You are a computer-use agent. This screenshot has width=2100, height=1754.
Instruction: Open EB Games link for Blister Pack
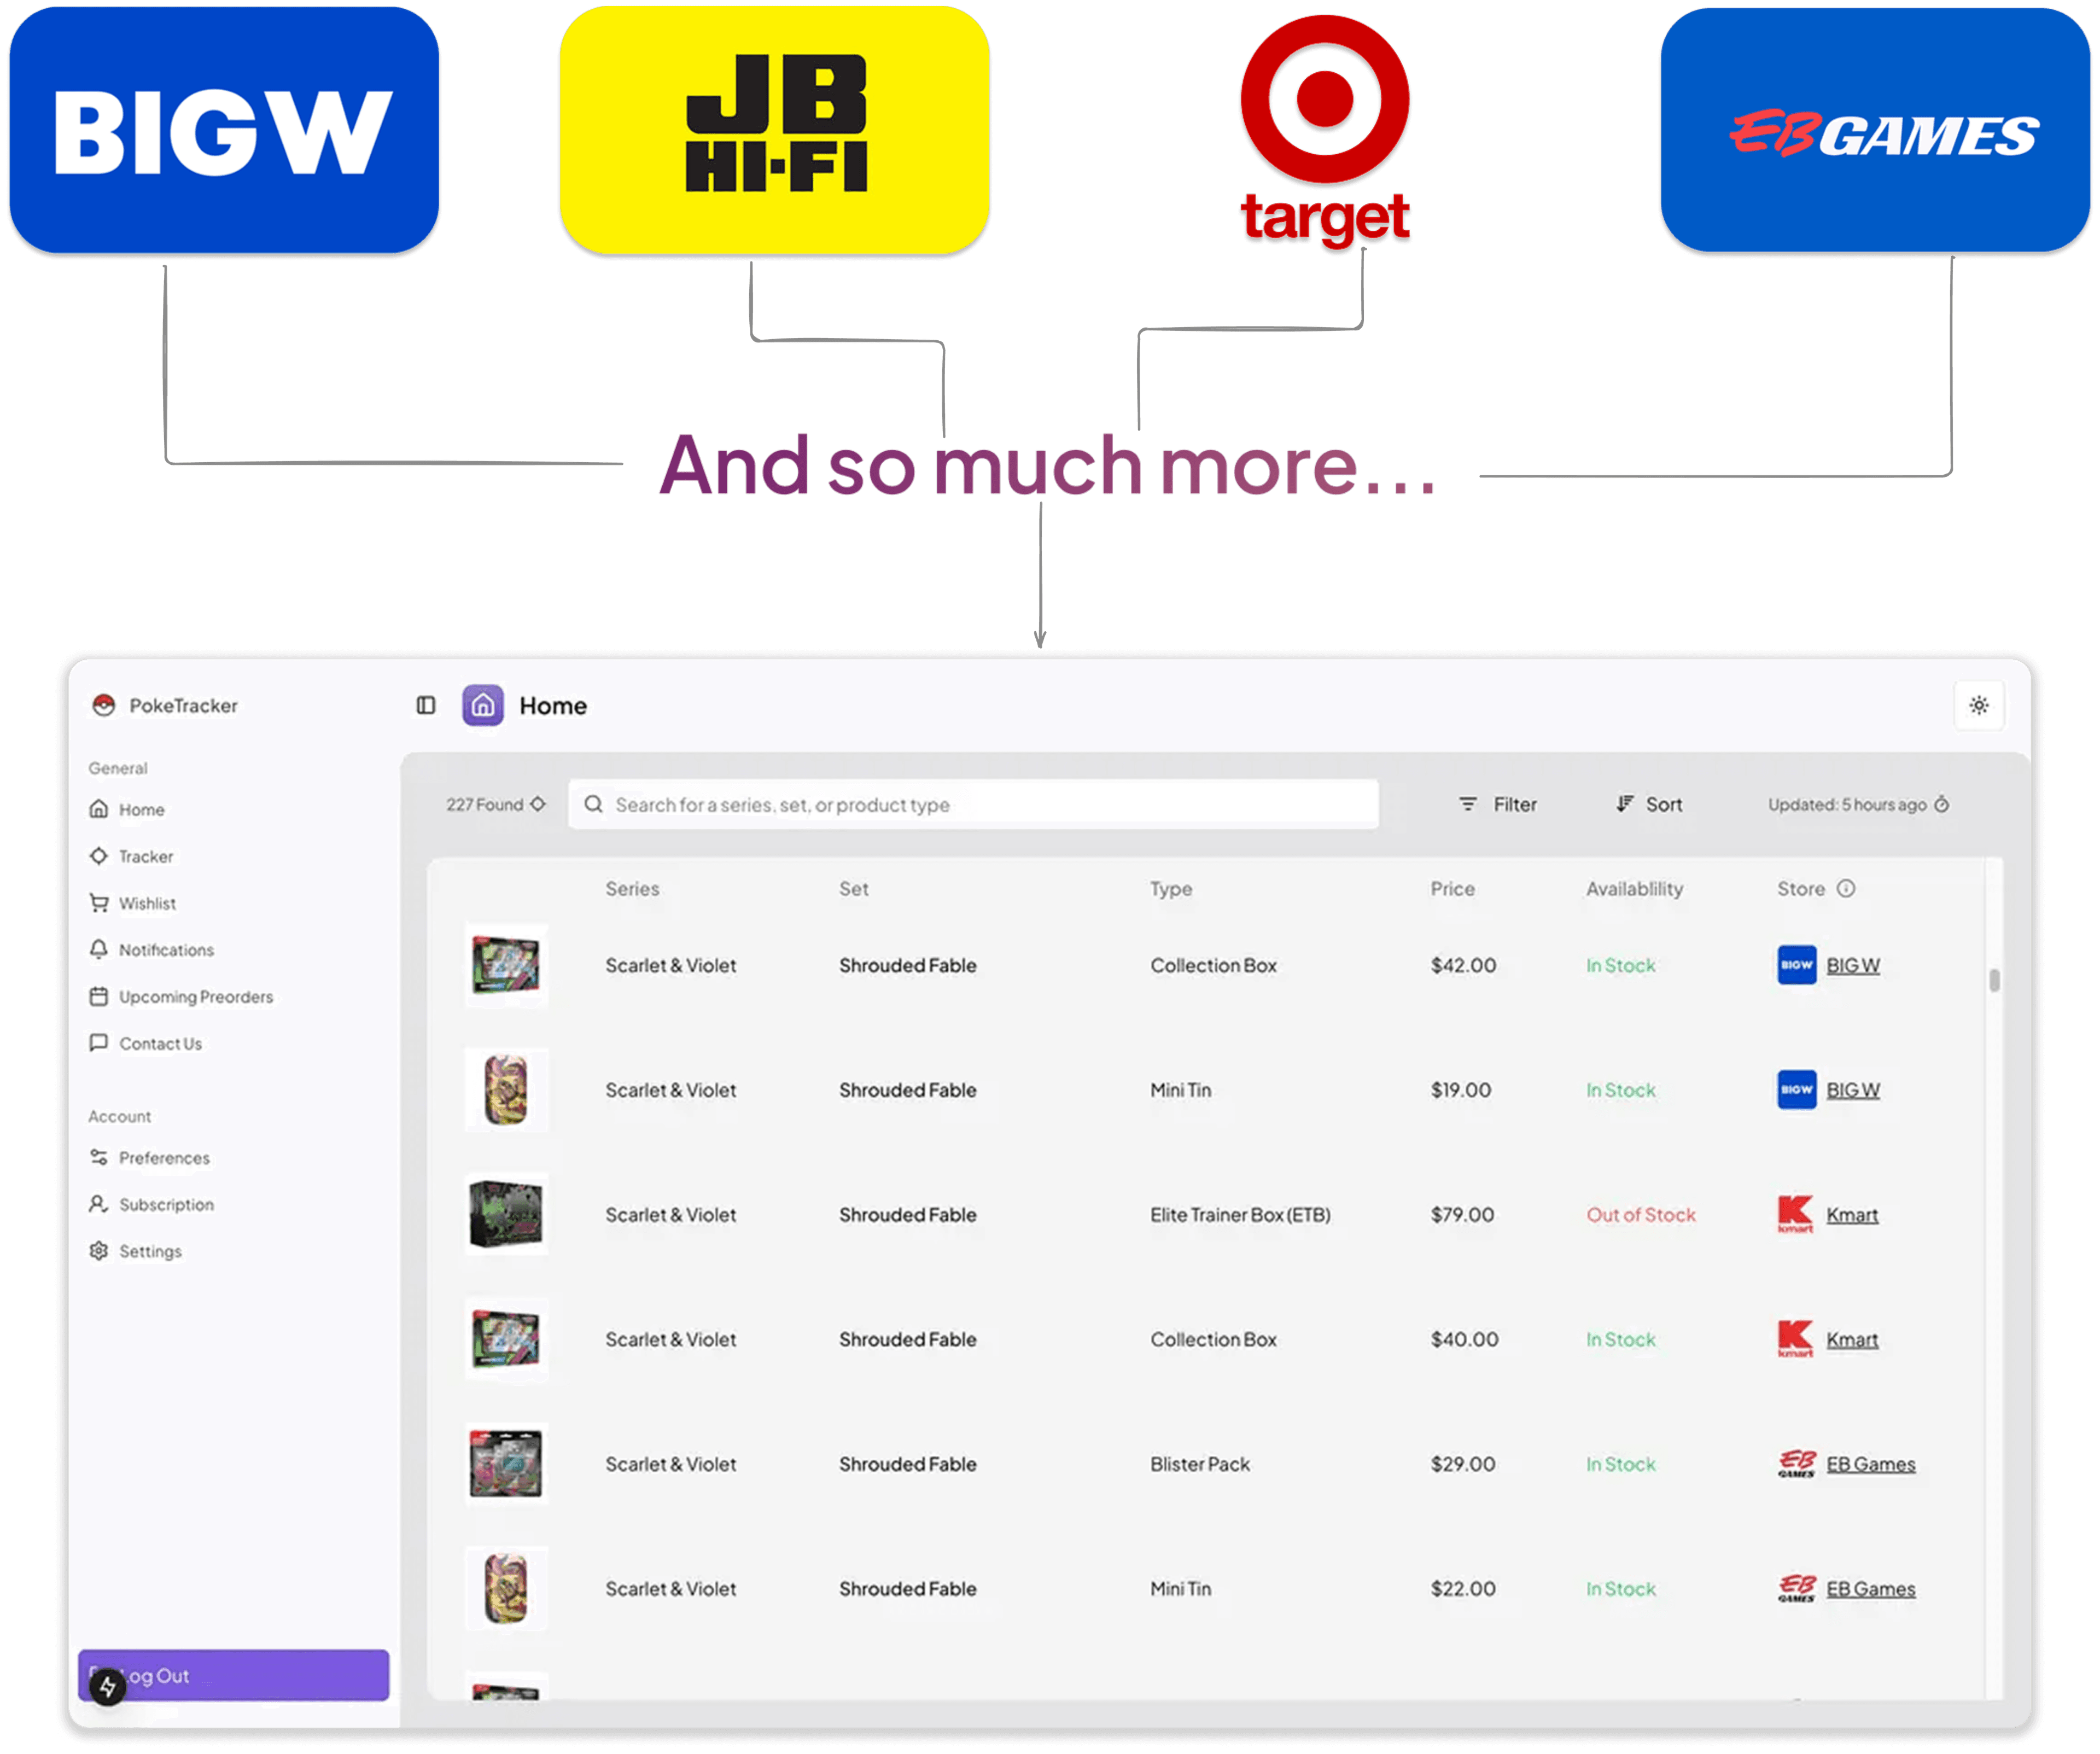[x=1871, y=1465]
